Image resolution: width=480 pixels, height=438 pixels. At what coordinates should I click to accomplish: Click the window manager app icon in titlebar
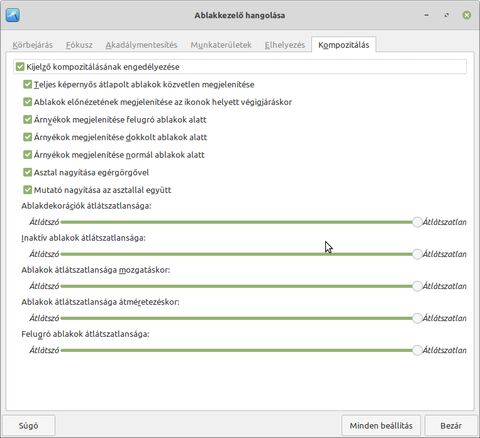click(13, 15)
